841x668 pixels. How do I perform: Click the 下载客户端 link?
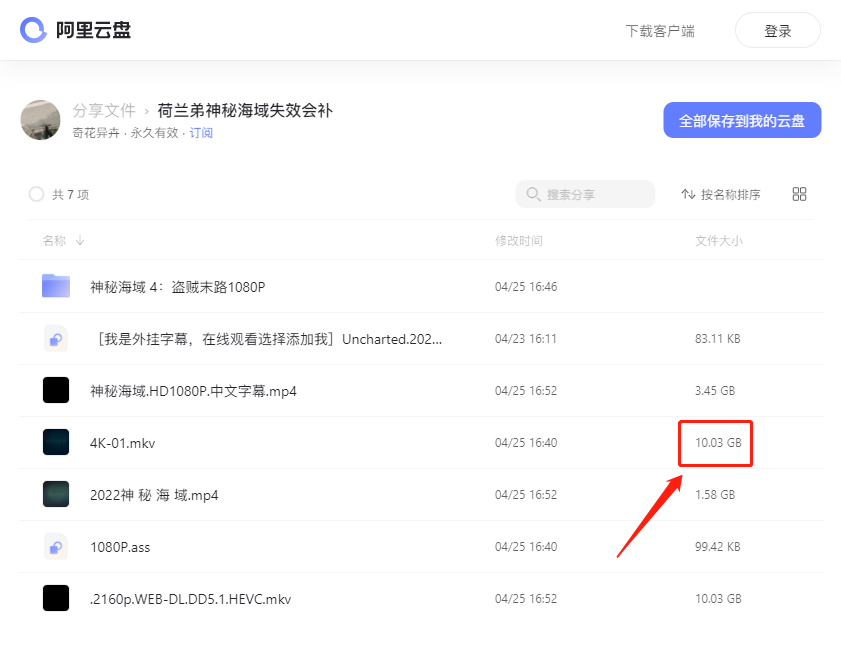(x=660, y=31)
